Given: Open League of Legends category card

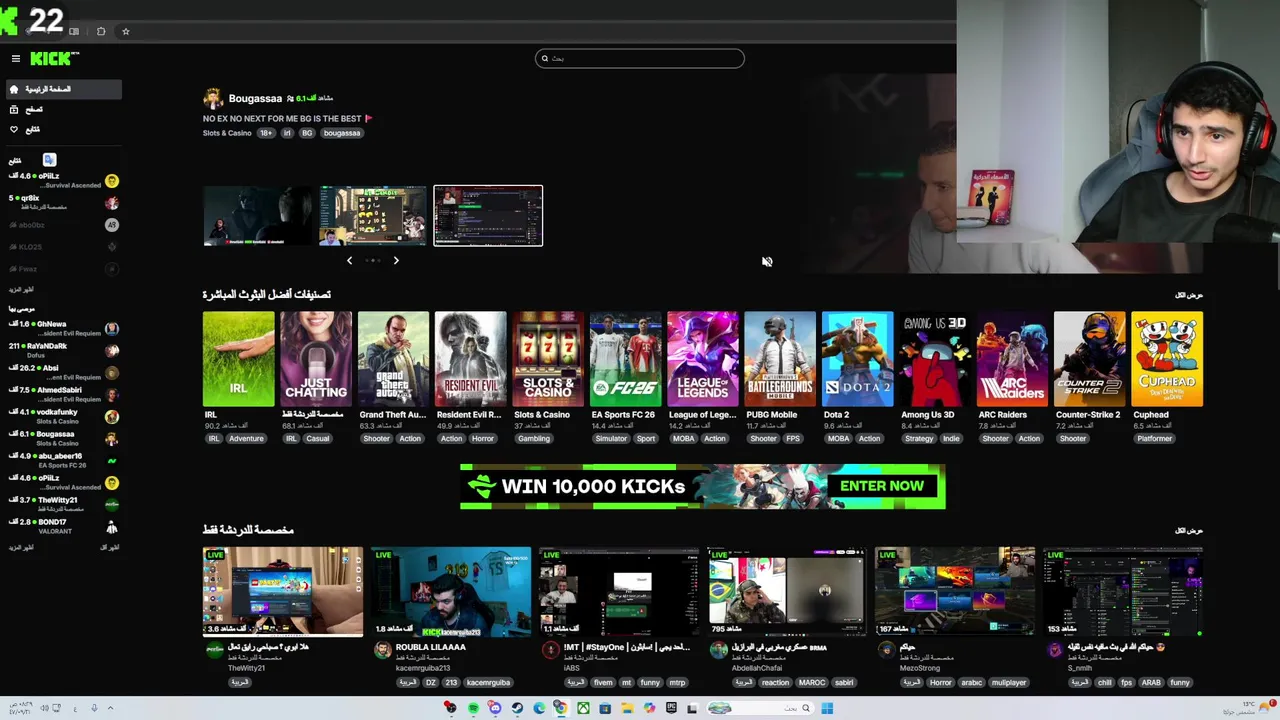Looking at the screenshot, I should [x=703, y=359].
